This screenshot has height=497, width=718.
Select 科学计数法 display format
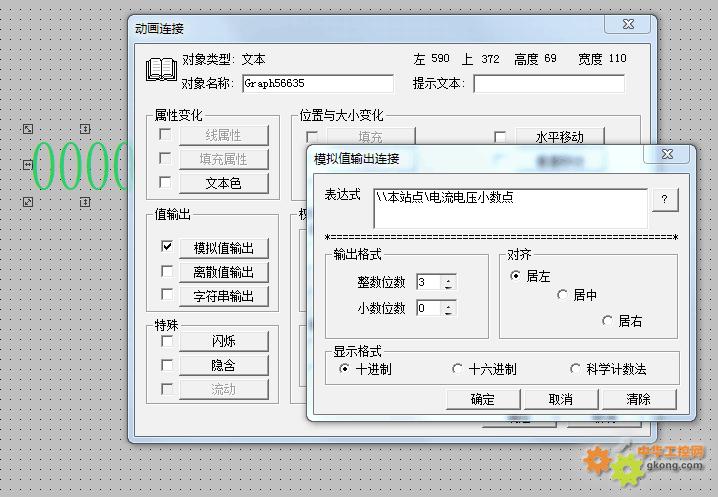pos(575,369)
